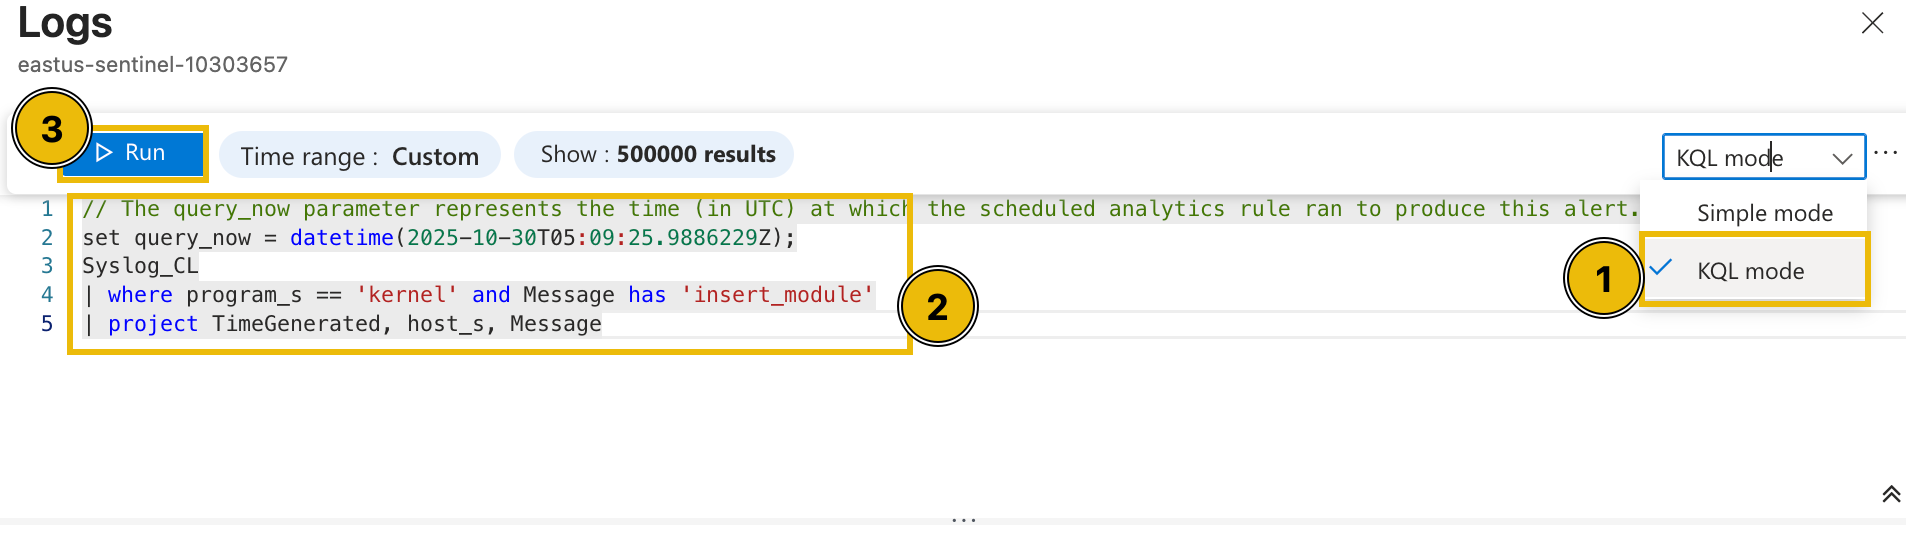Click the yellow step 3 circle marker

[x=52, y=129]
